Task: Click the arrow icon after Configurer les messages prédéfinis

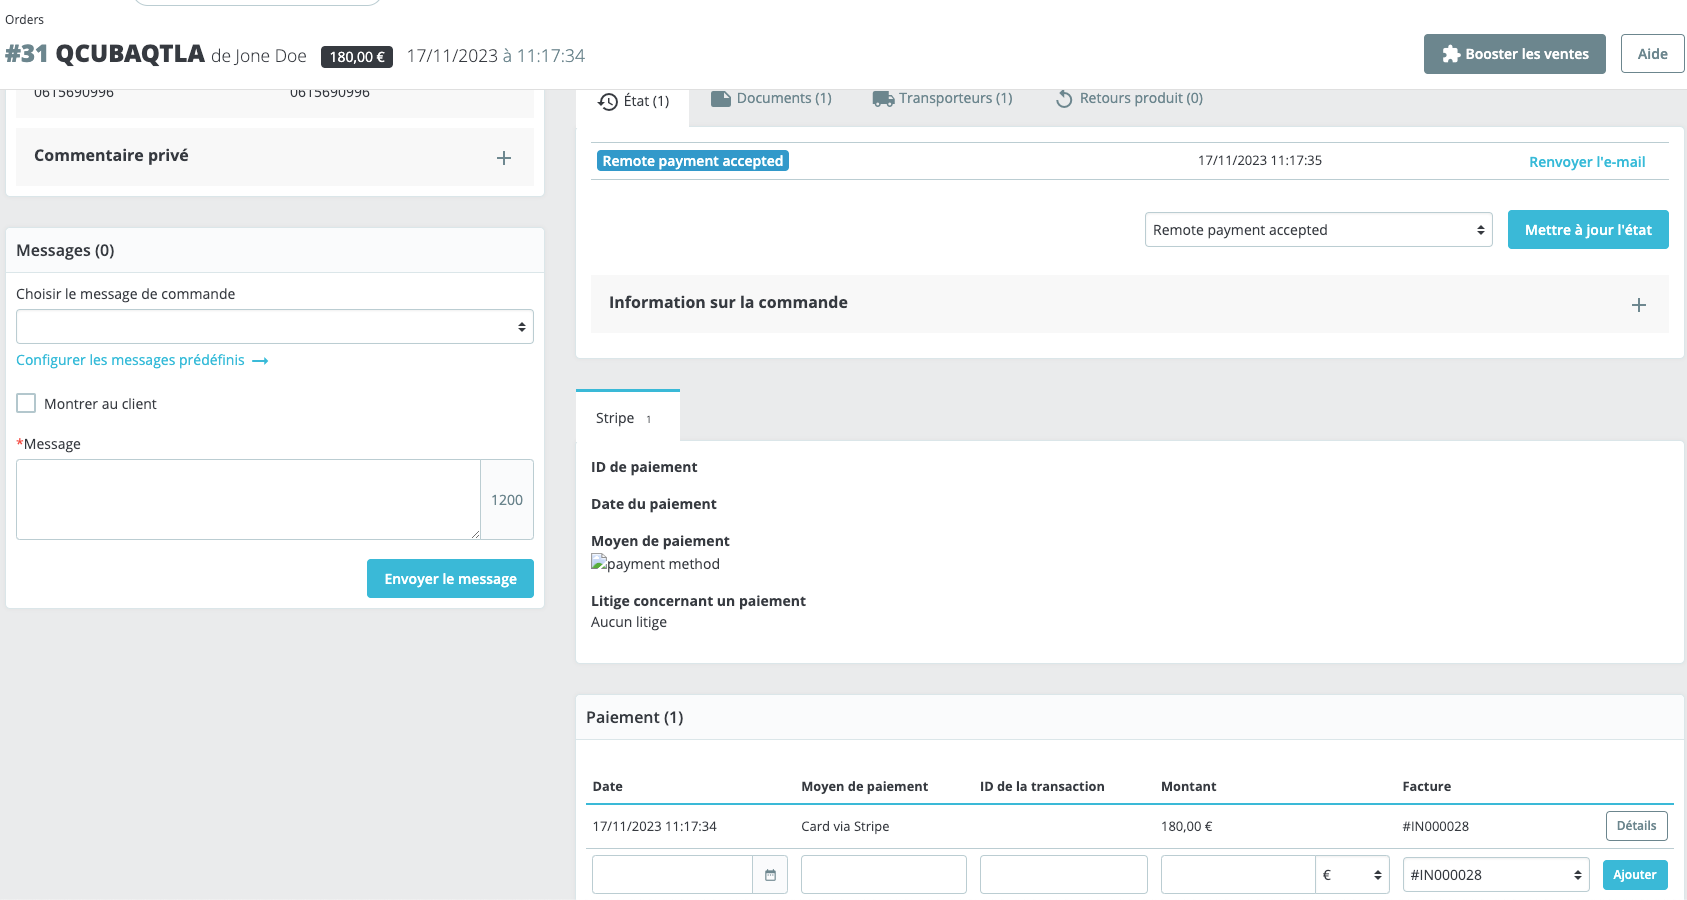Action: coord(260,361)
